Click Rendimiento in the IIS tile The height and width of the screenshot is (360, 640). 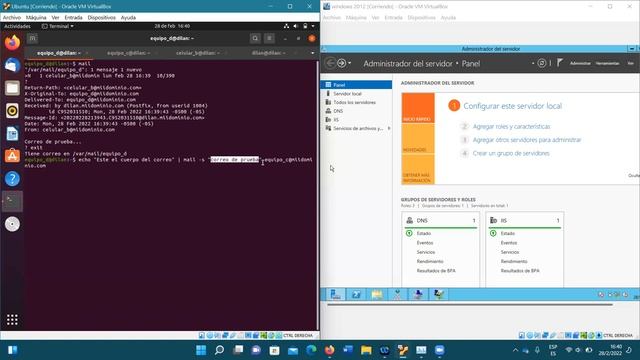(514, 261)
